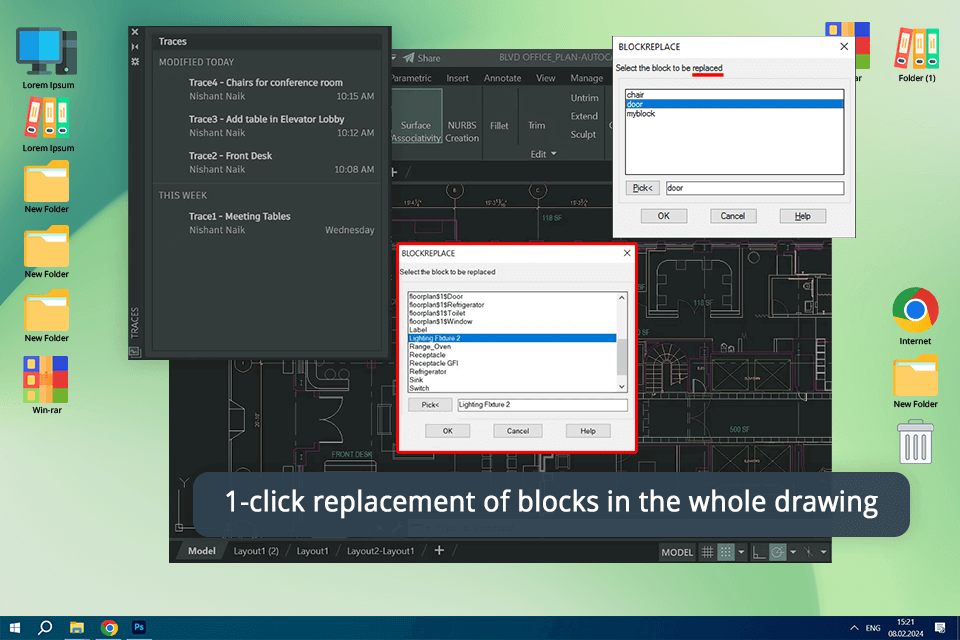
Task: Switch to the Parametric ribbon tab
Action: (x=411, y=78)
